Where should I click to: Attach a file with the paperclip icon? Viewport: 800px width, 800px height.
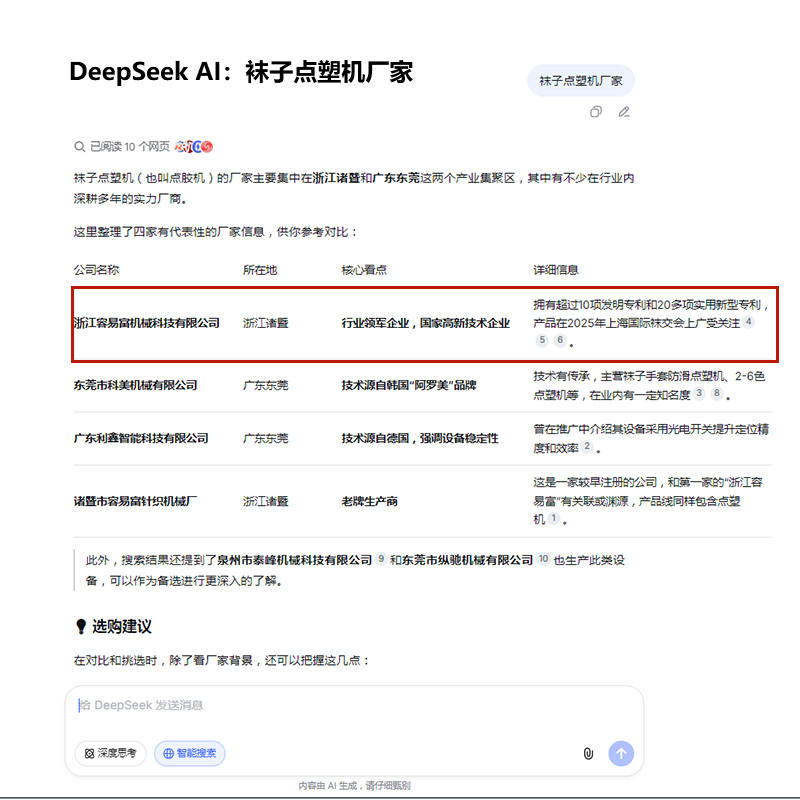588,754
